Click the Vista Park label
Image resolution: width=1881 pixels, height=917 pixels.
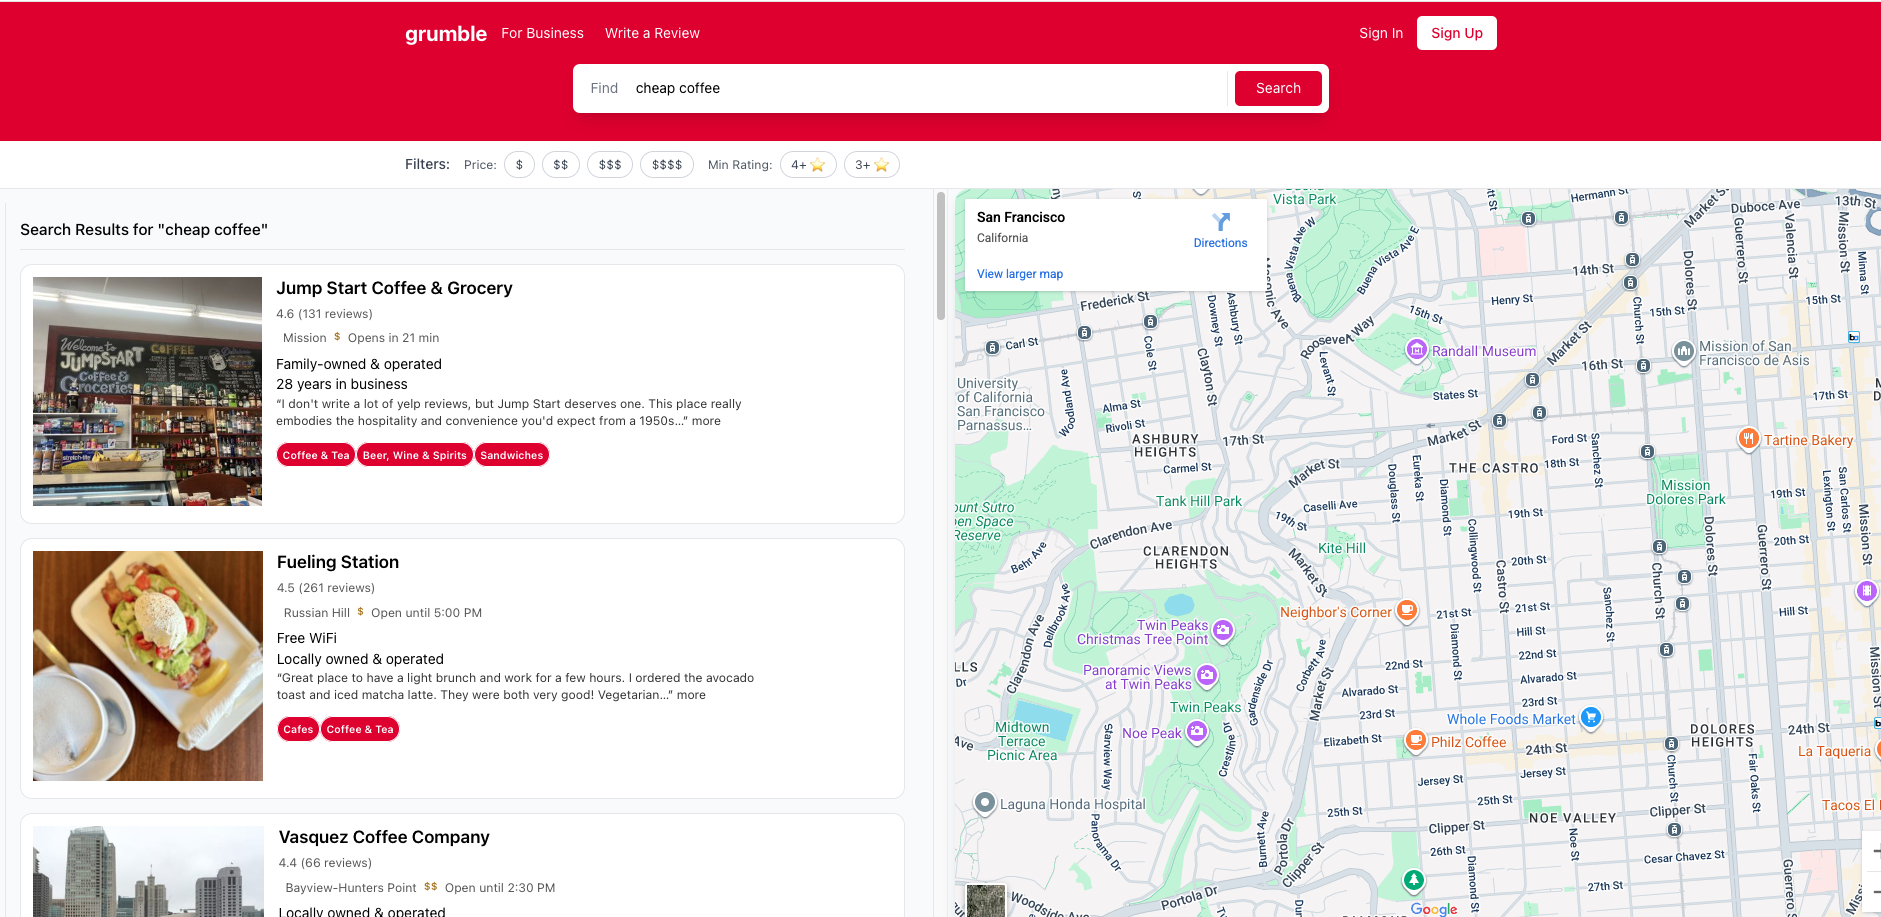(x=1305, y=199)
